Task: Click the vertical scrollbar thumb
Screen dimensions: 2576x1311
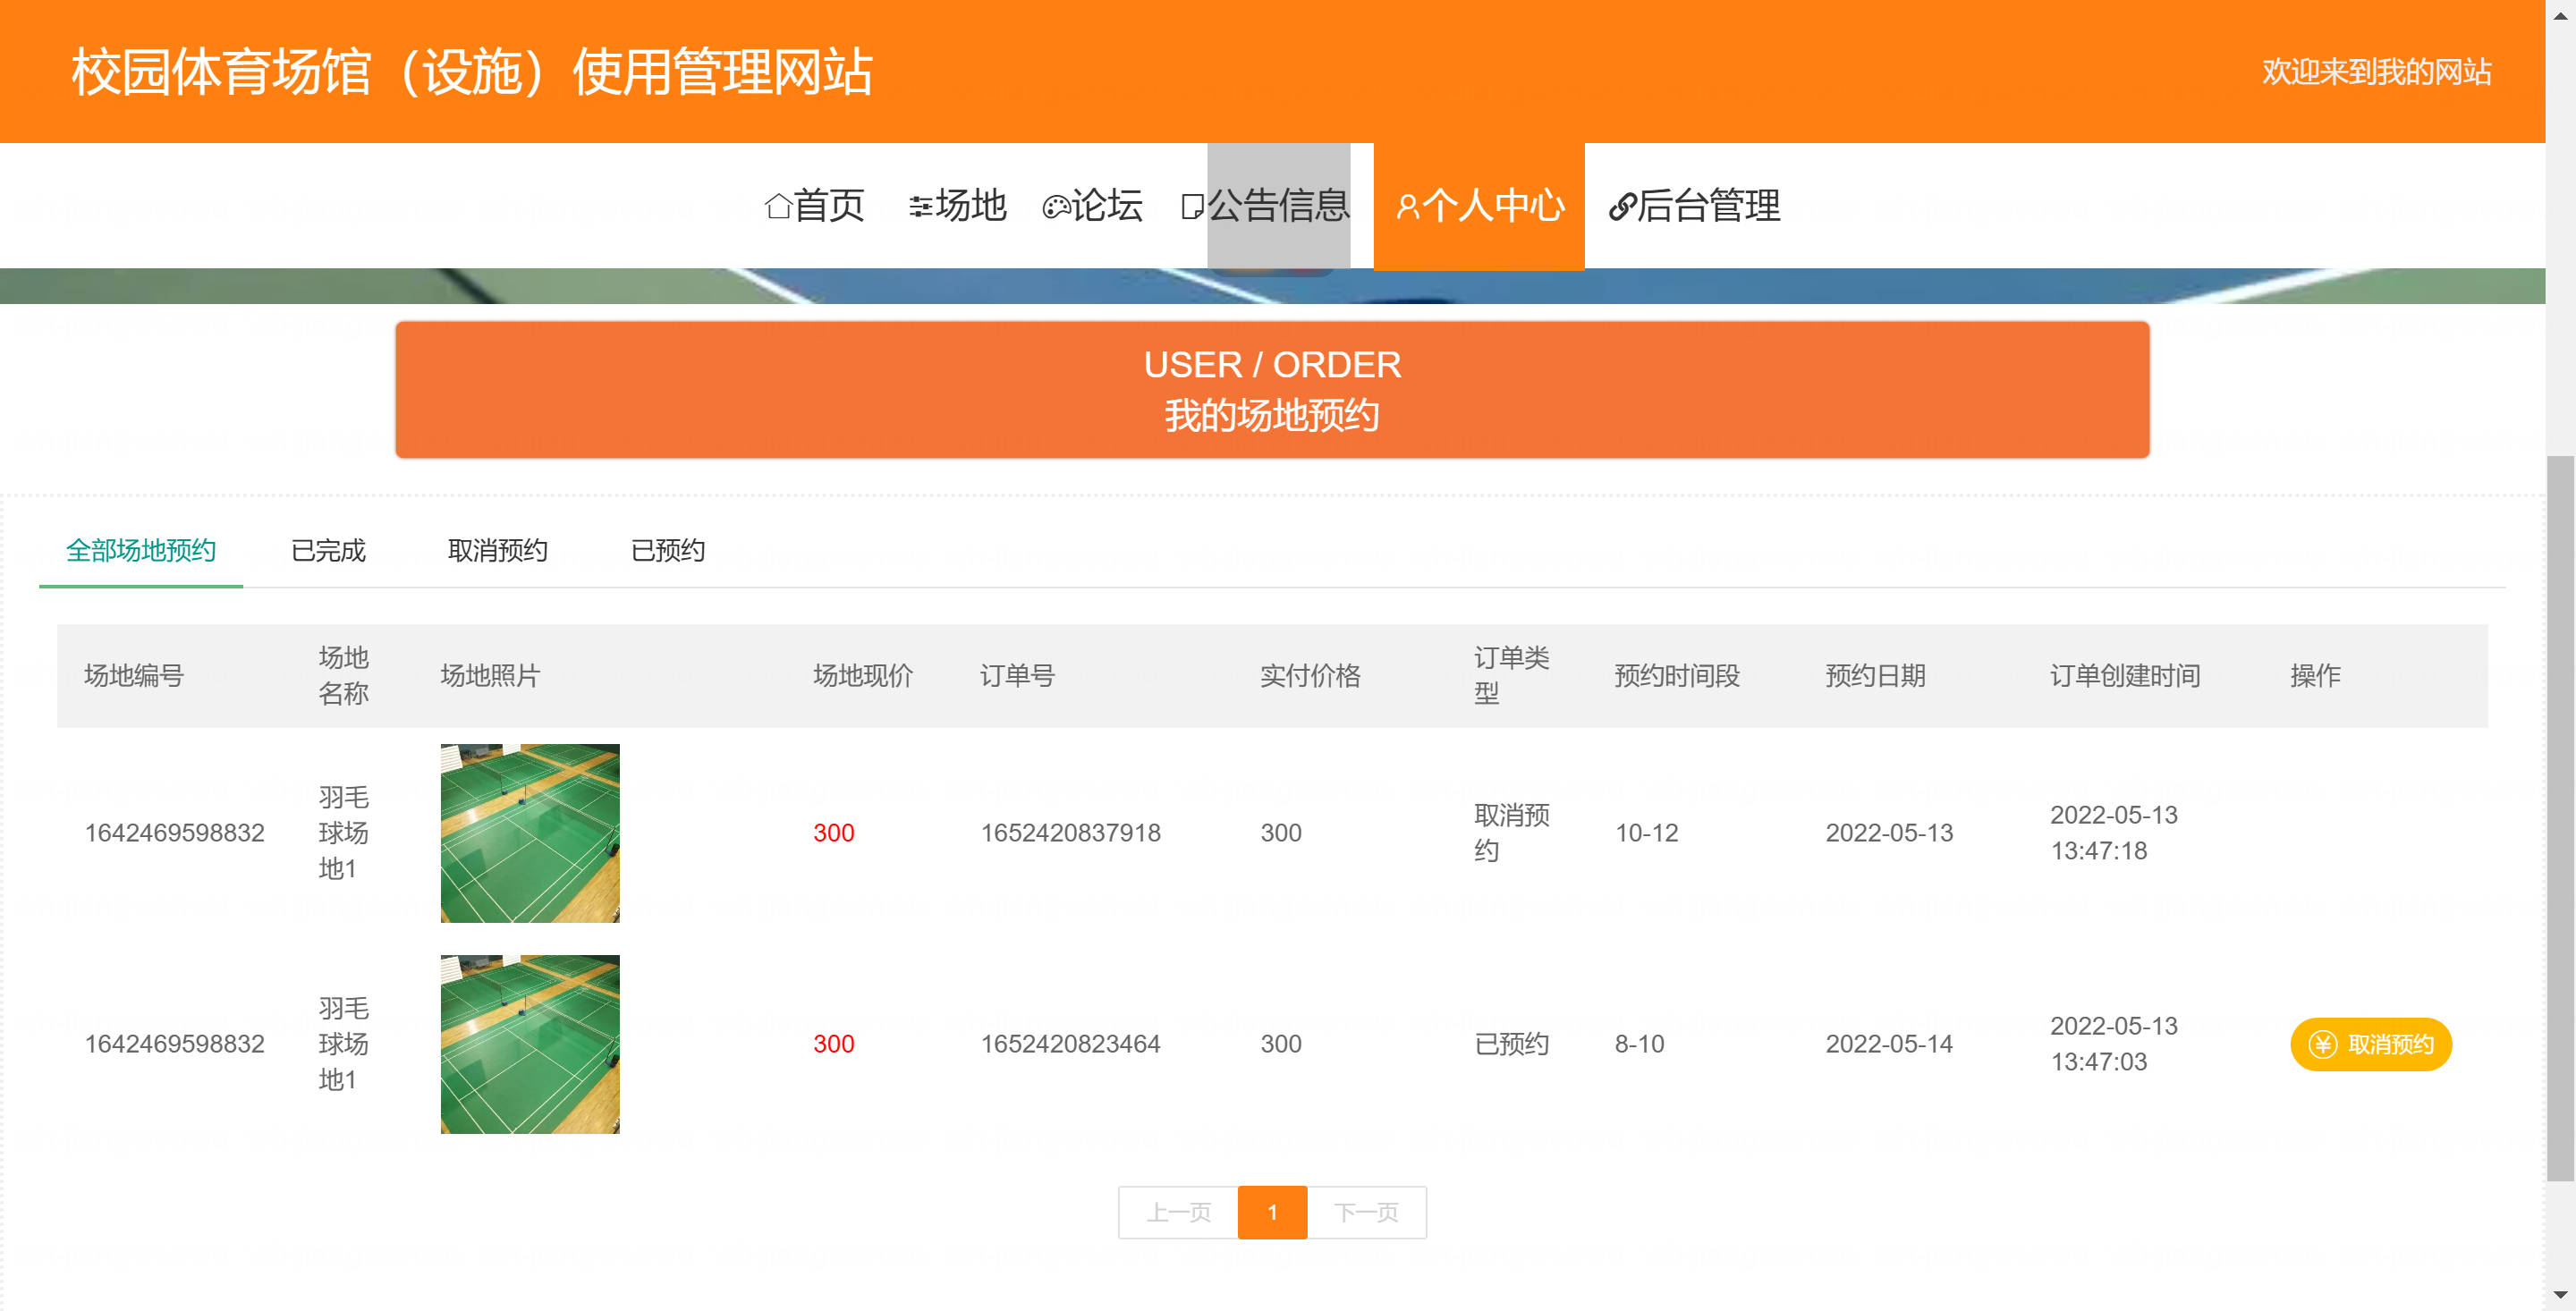Action: [2561, 818]
